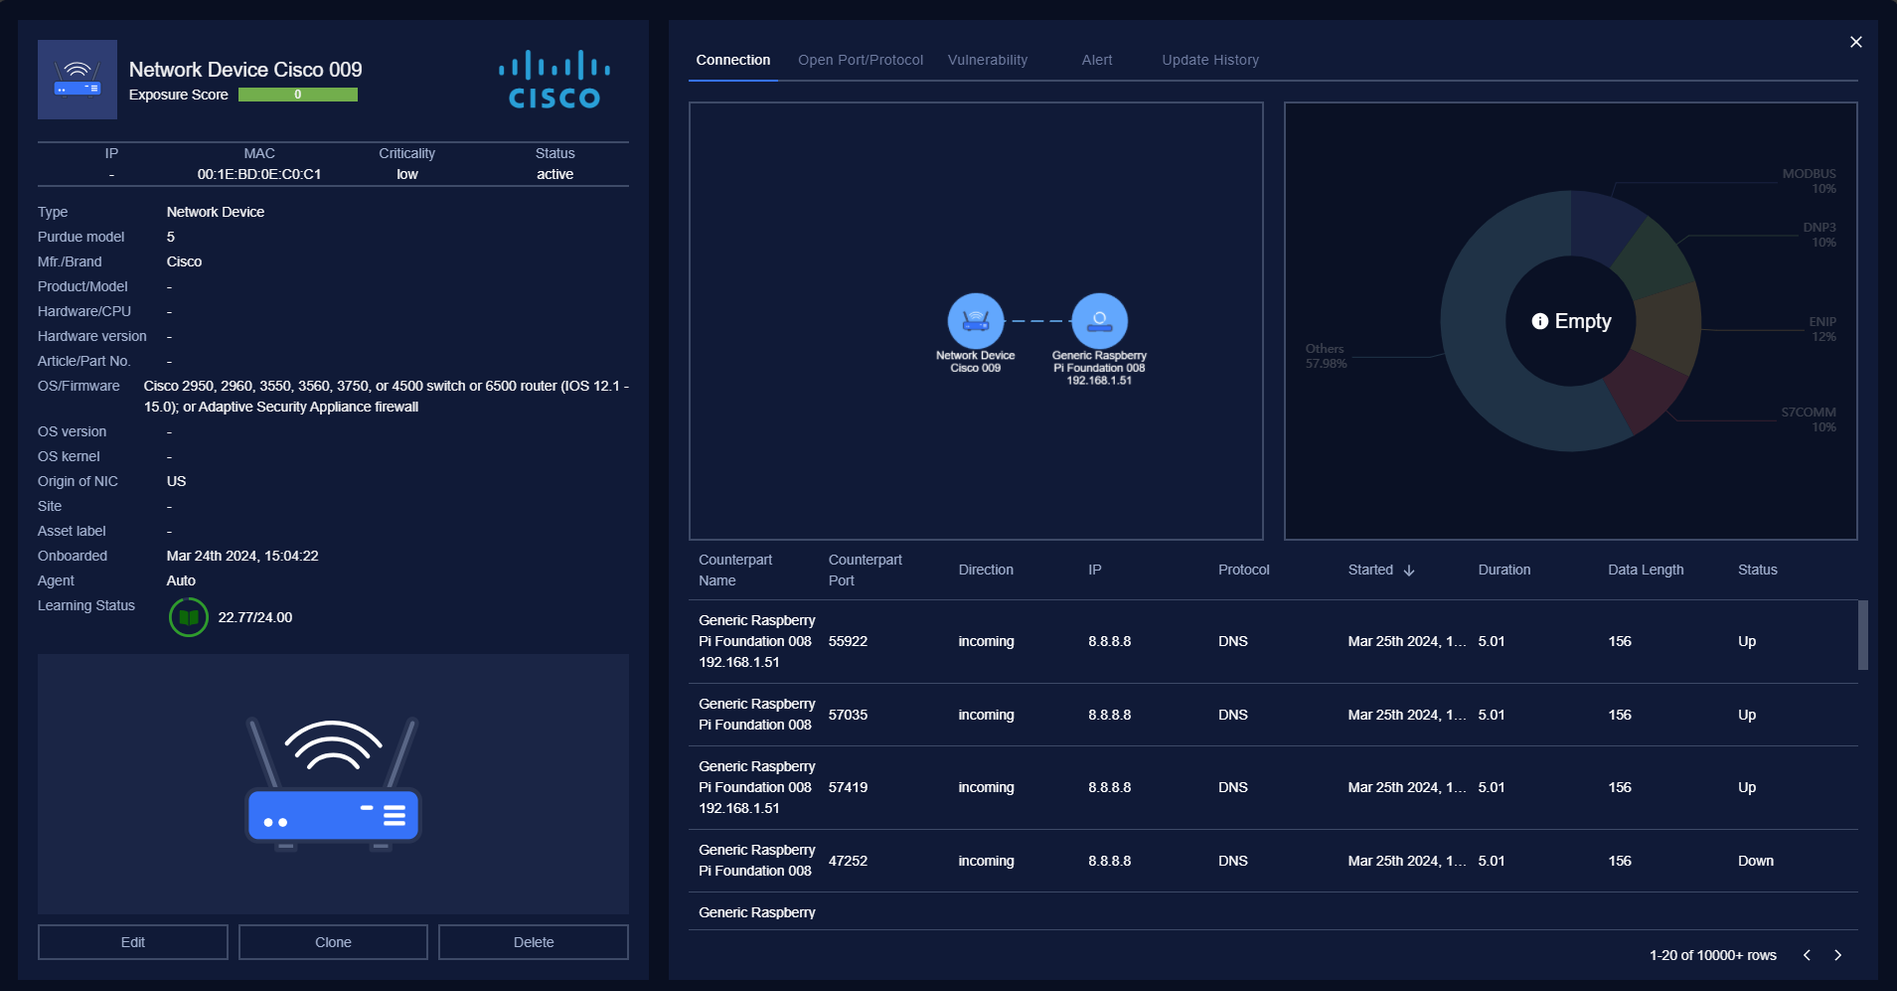The width and height of the screenshot is (1897, 991).
Task: Click the green learning status book icon
Action: coord(188,617)
